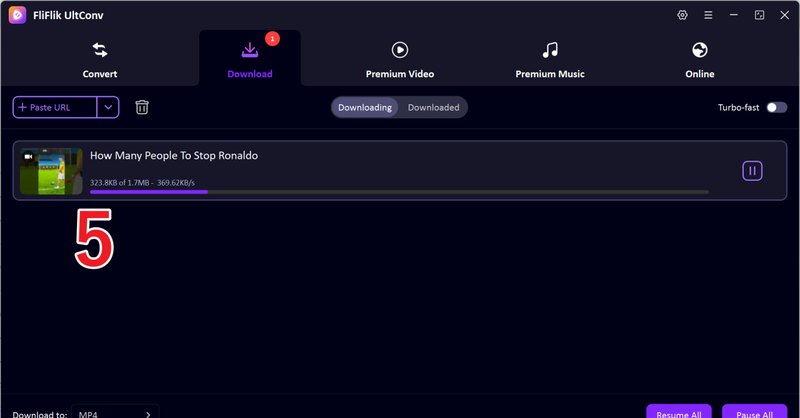Enable the Turbo-fast toggle

coord(777,107)
